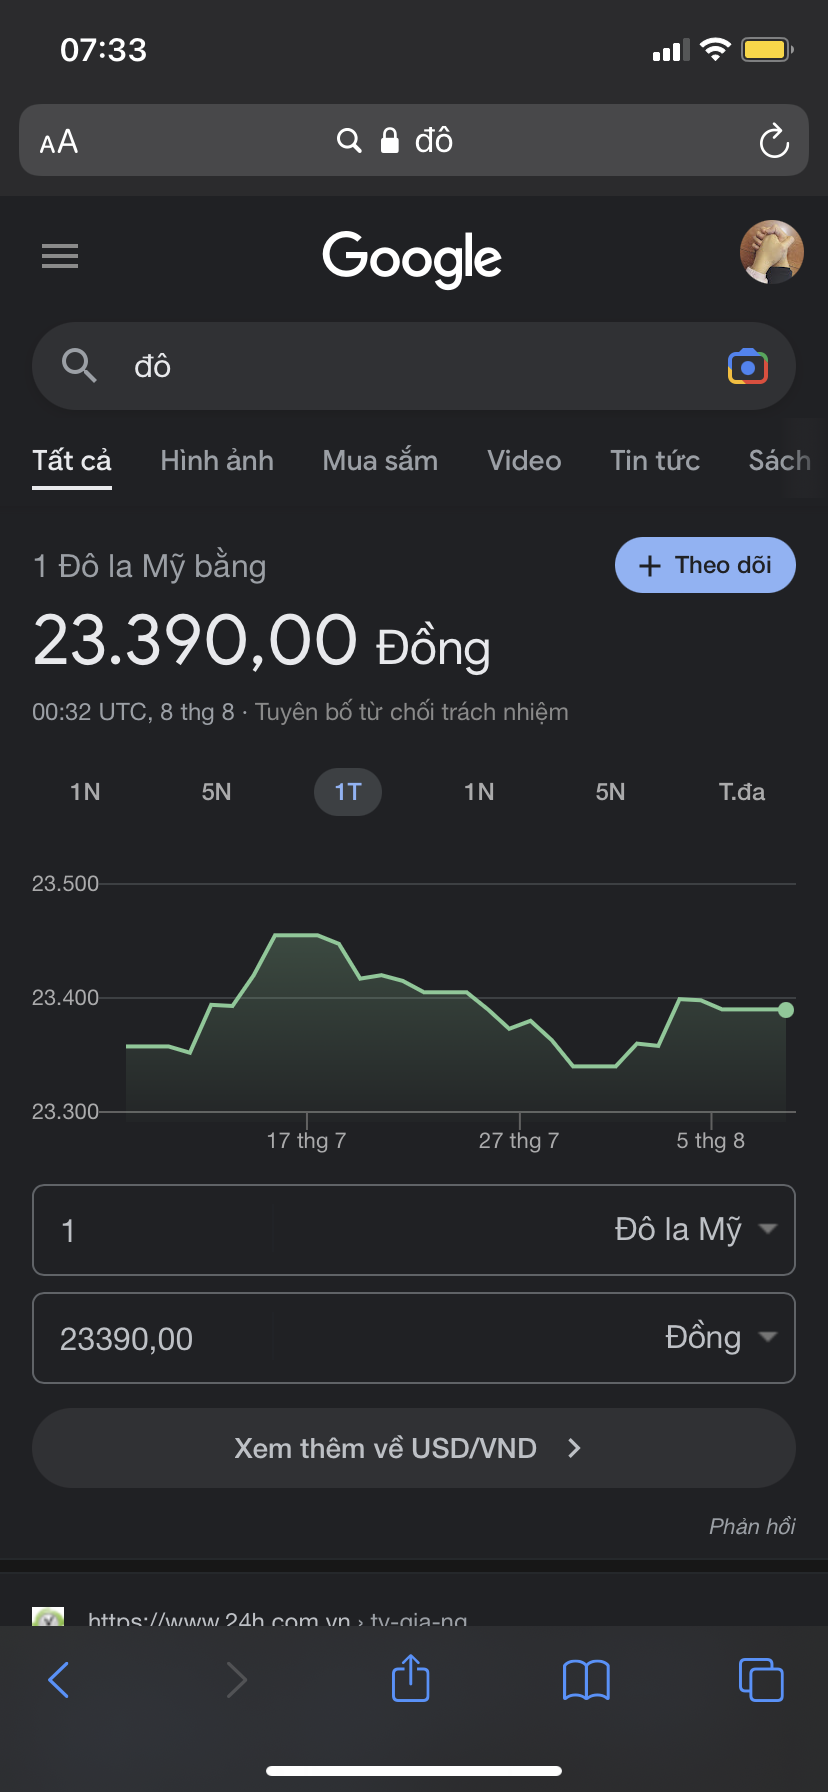Open the Đồng currency dropdown
The height and width of the screenshot is (1792, 828).
click(720, 1338)
